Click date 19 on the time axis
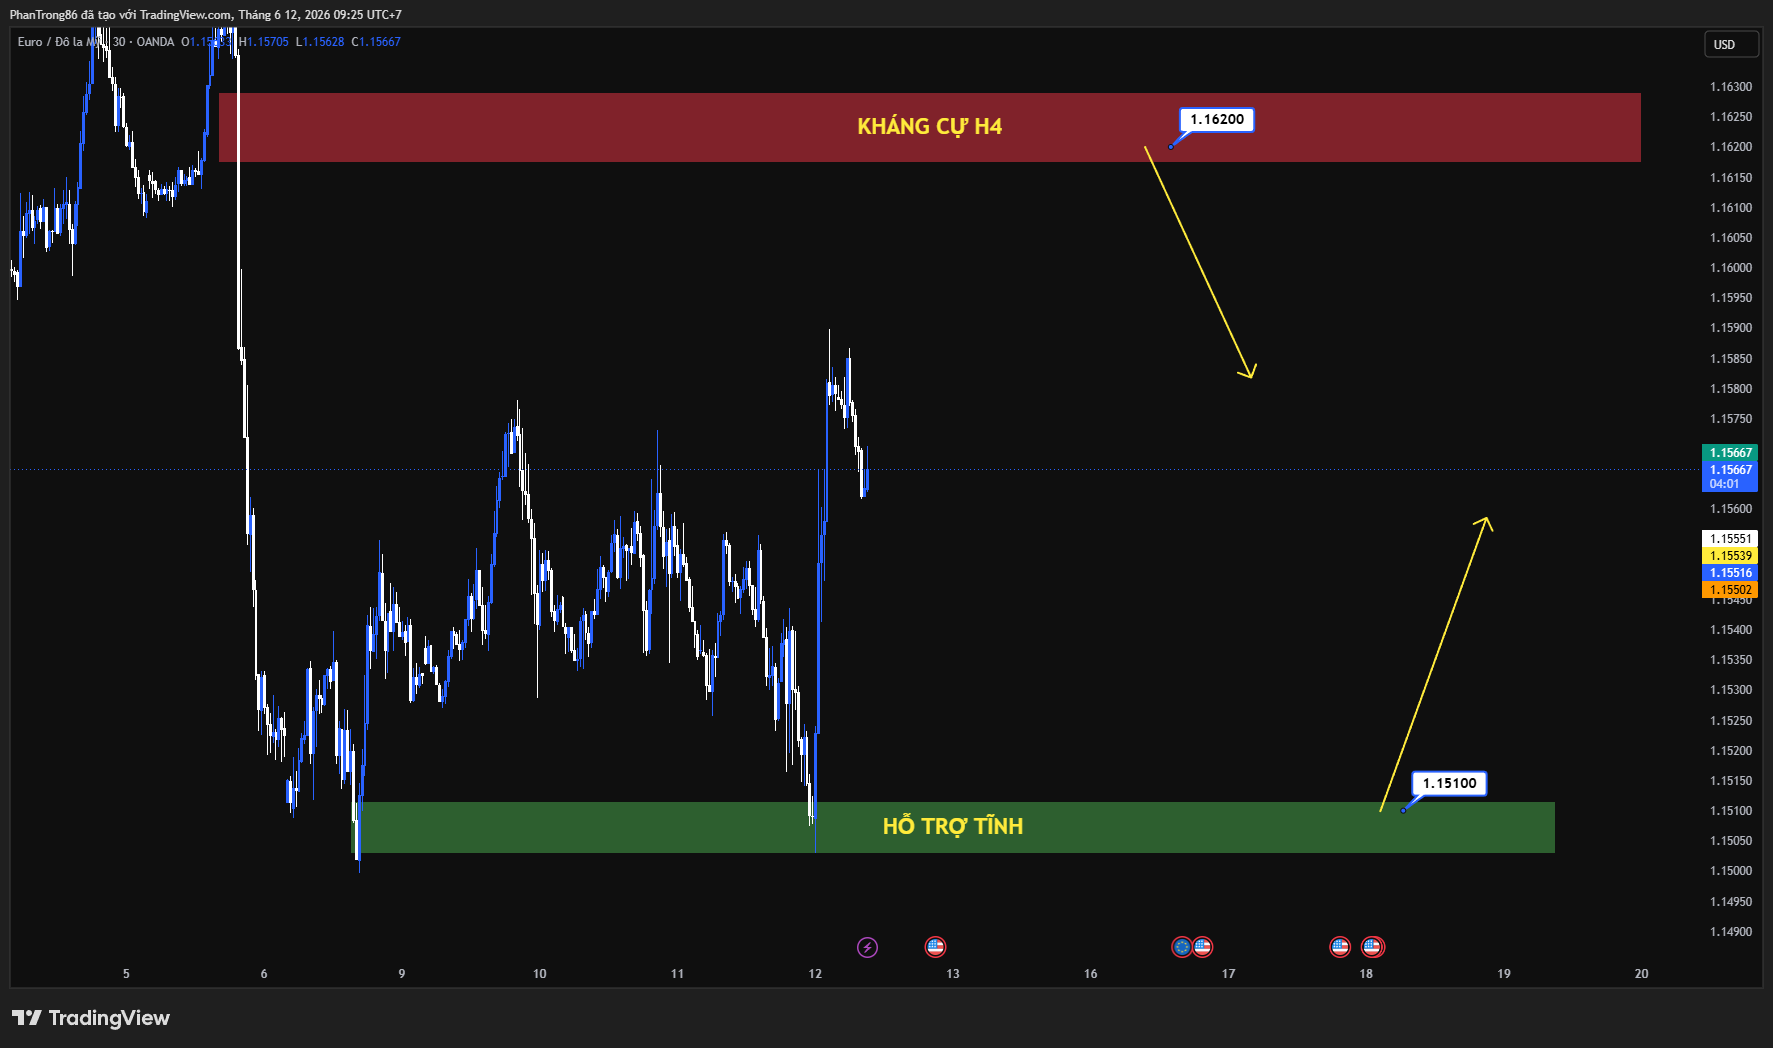This screenshot has width=1773, height=1048. [1504, 974]
